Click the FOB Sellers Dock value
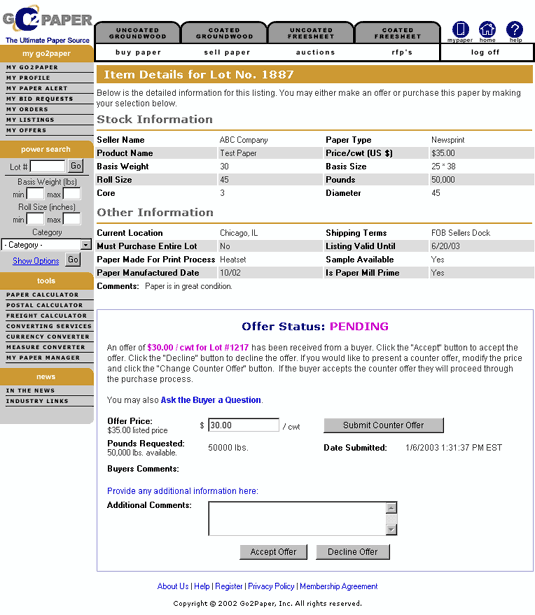This screenshot has width=535, height=615. [461, 233]
